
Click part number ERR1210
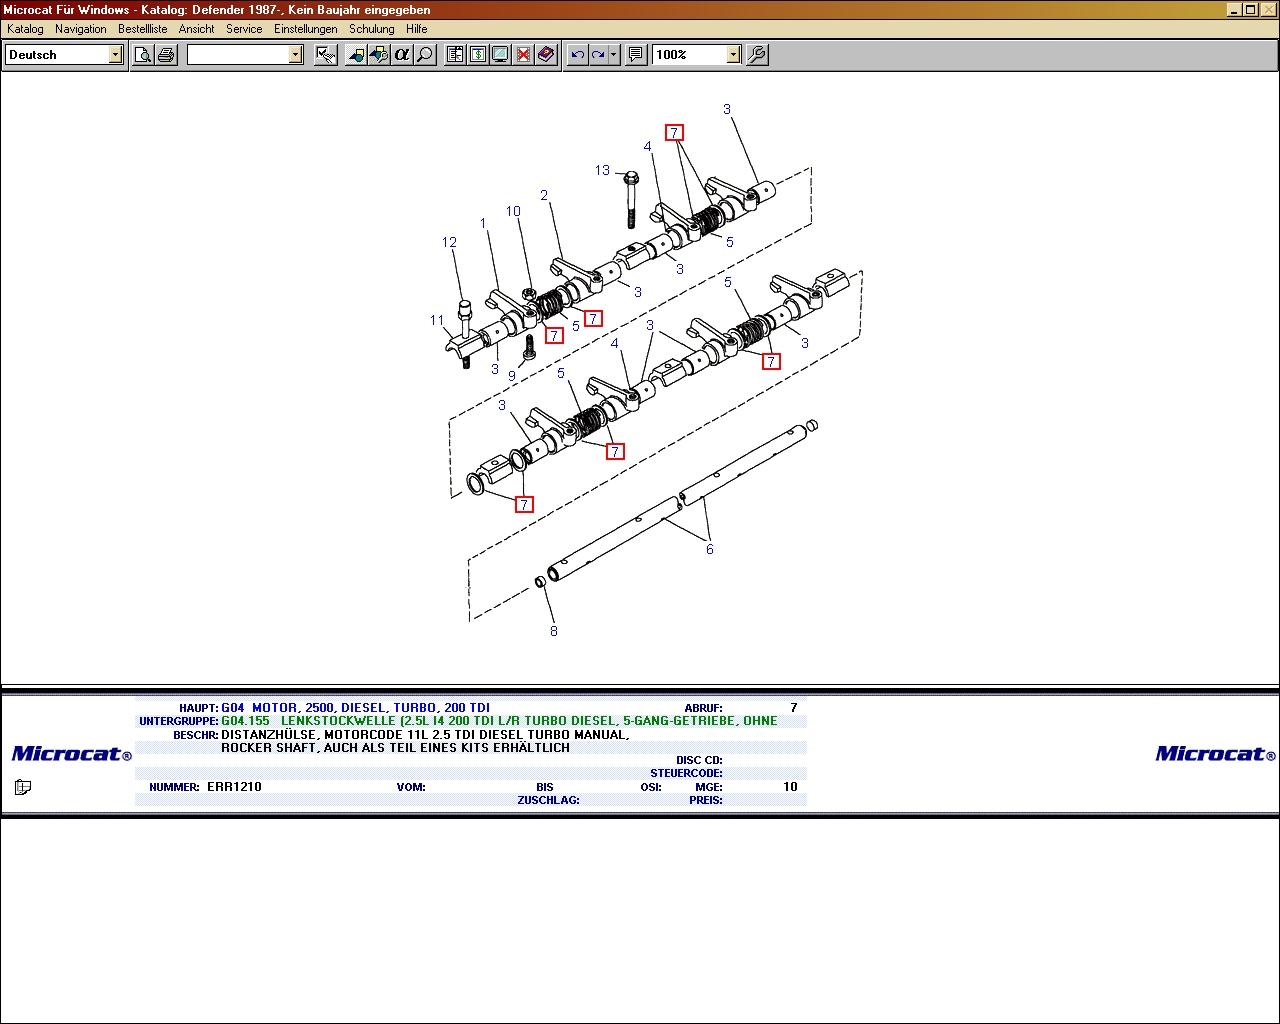pyautogui.click(x=234, y=787)
